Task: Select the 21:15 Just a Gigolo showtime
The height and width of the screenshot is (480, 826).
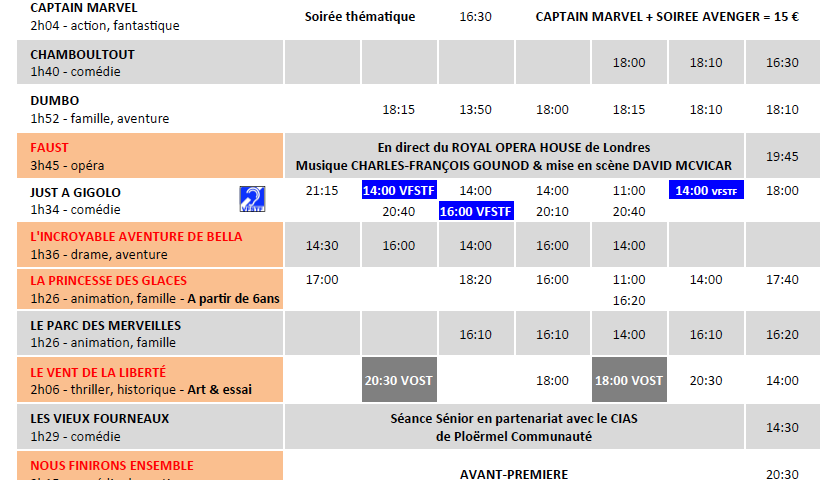Action: (x=322, y=190)
